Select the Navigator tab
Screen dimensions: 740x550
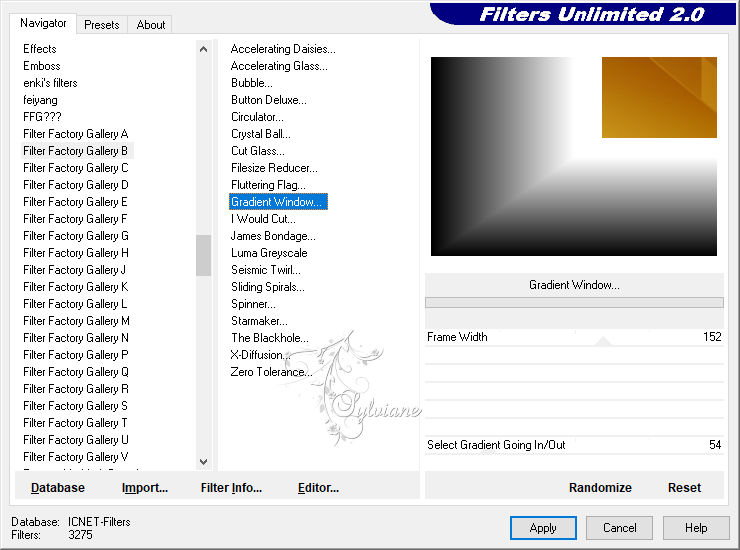pos(43,23)
